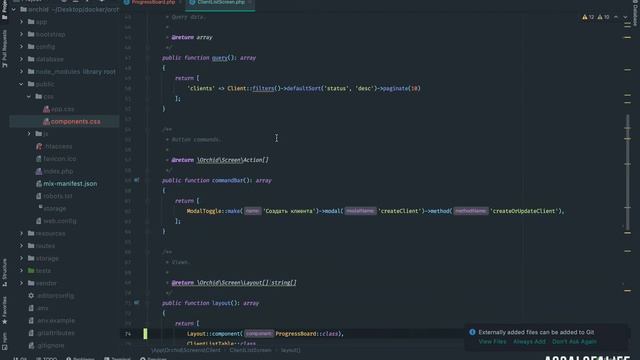Select components.css file
The height and width of the screenshot is (360, 640).
[x=75, y=122]
